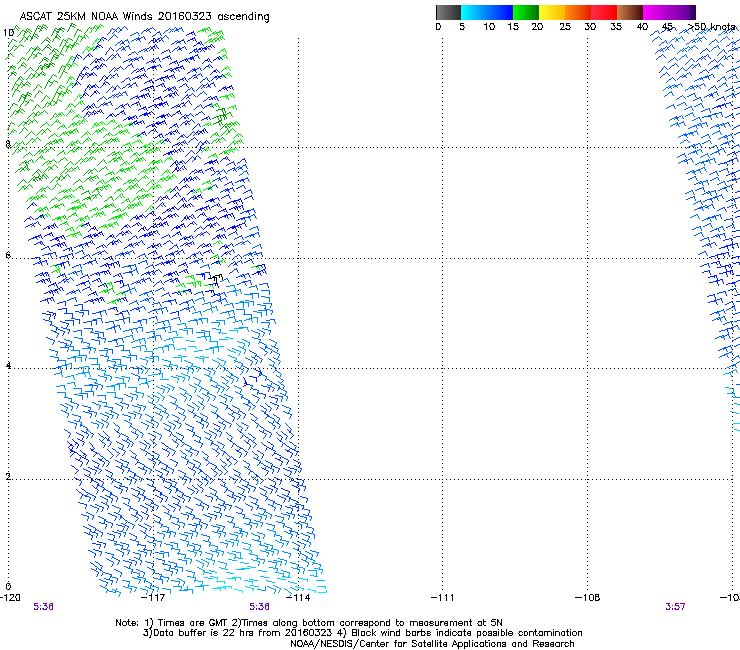Click the black contaminated wind barb in swath
Viewport: 740px width, 650px height.
point(213,278)
